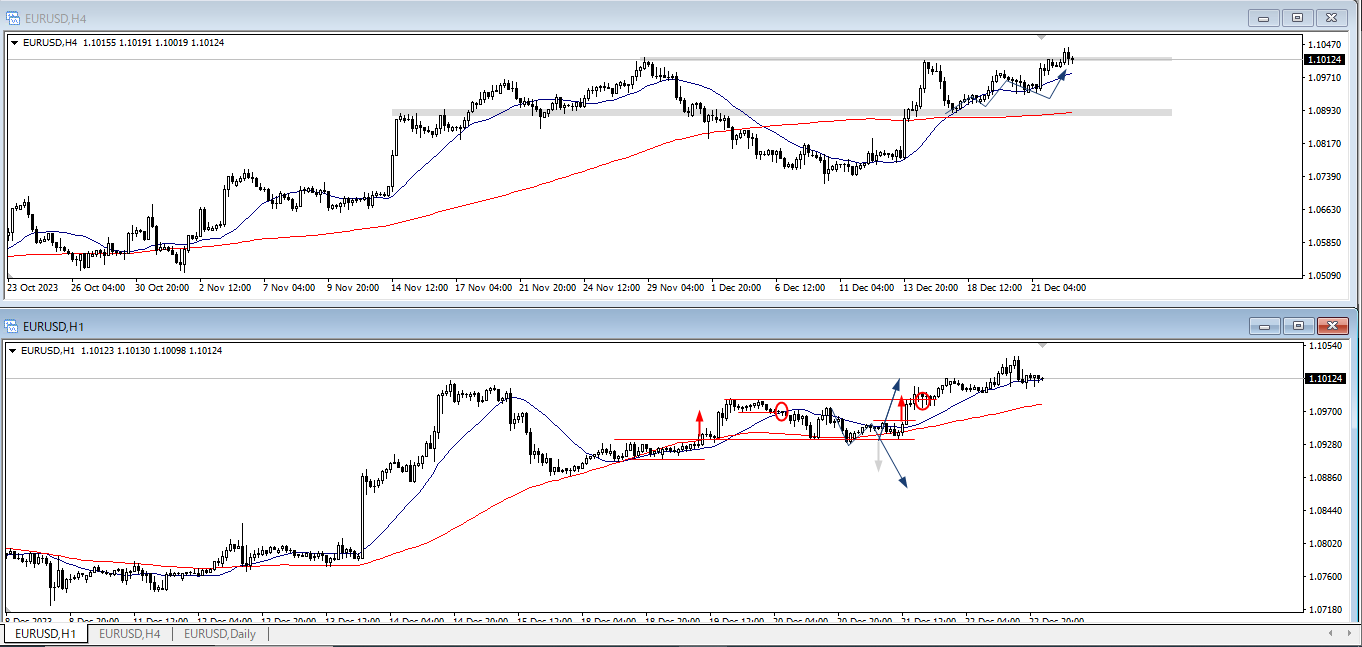Switch to the EURUSD,Daily tab
This screenshot has height=647, width=1362.
click(x=220, y=634)
